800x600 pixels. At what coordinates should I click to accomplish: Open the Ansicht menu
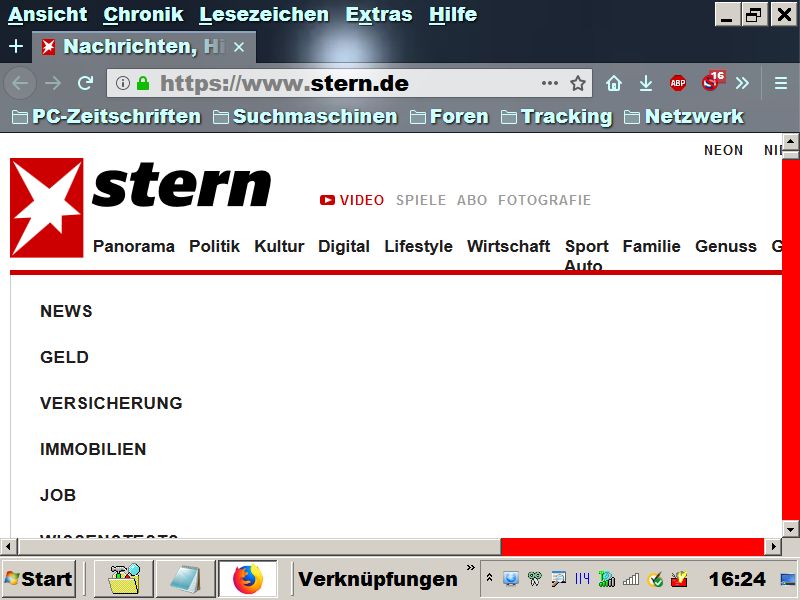(x=47, y=14)
